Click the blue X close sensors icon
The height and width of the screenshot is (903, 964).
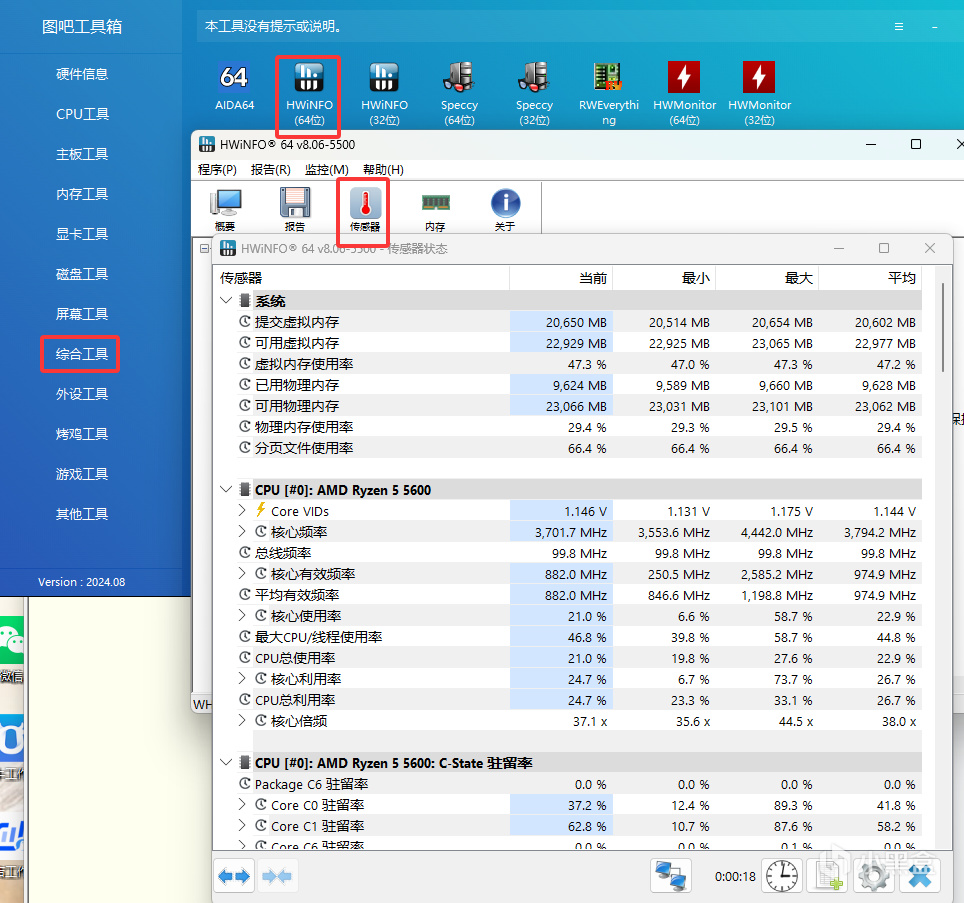920,876
